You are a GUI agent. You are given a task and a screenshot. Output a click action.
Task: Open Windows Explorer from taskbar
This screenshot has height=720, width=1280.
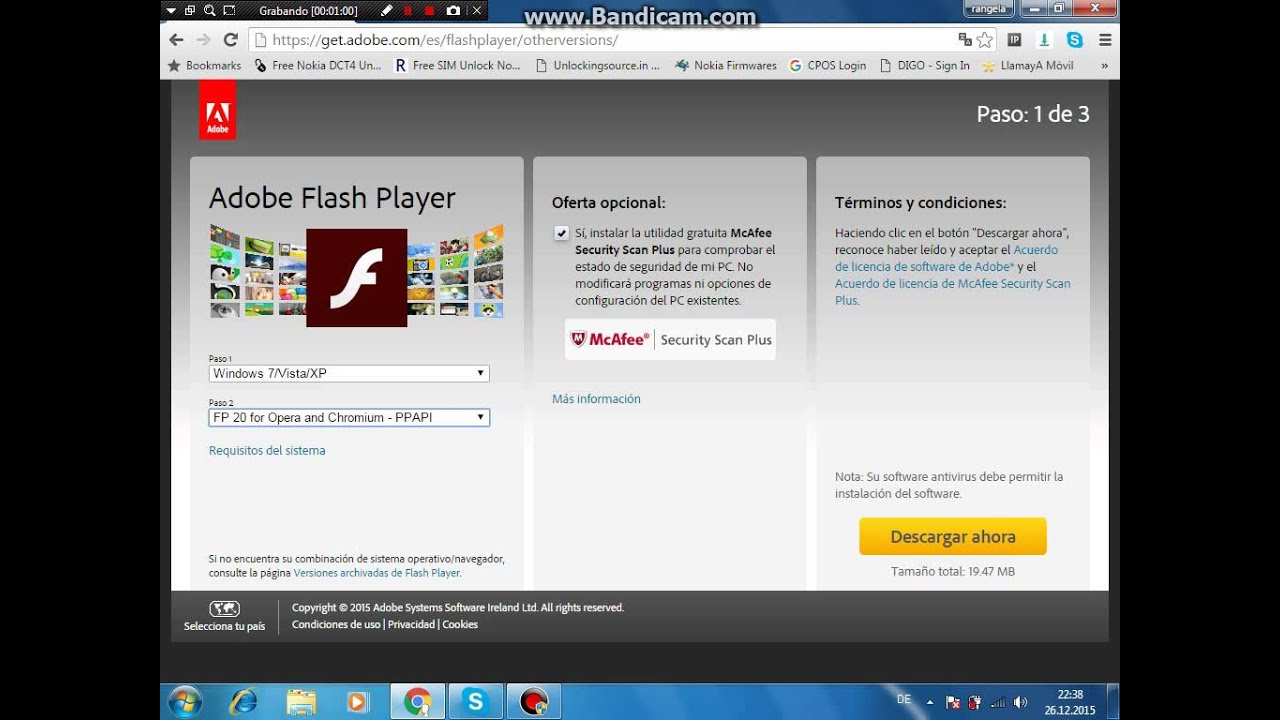click(x=301, y=702)
